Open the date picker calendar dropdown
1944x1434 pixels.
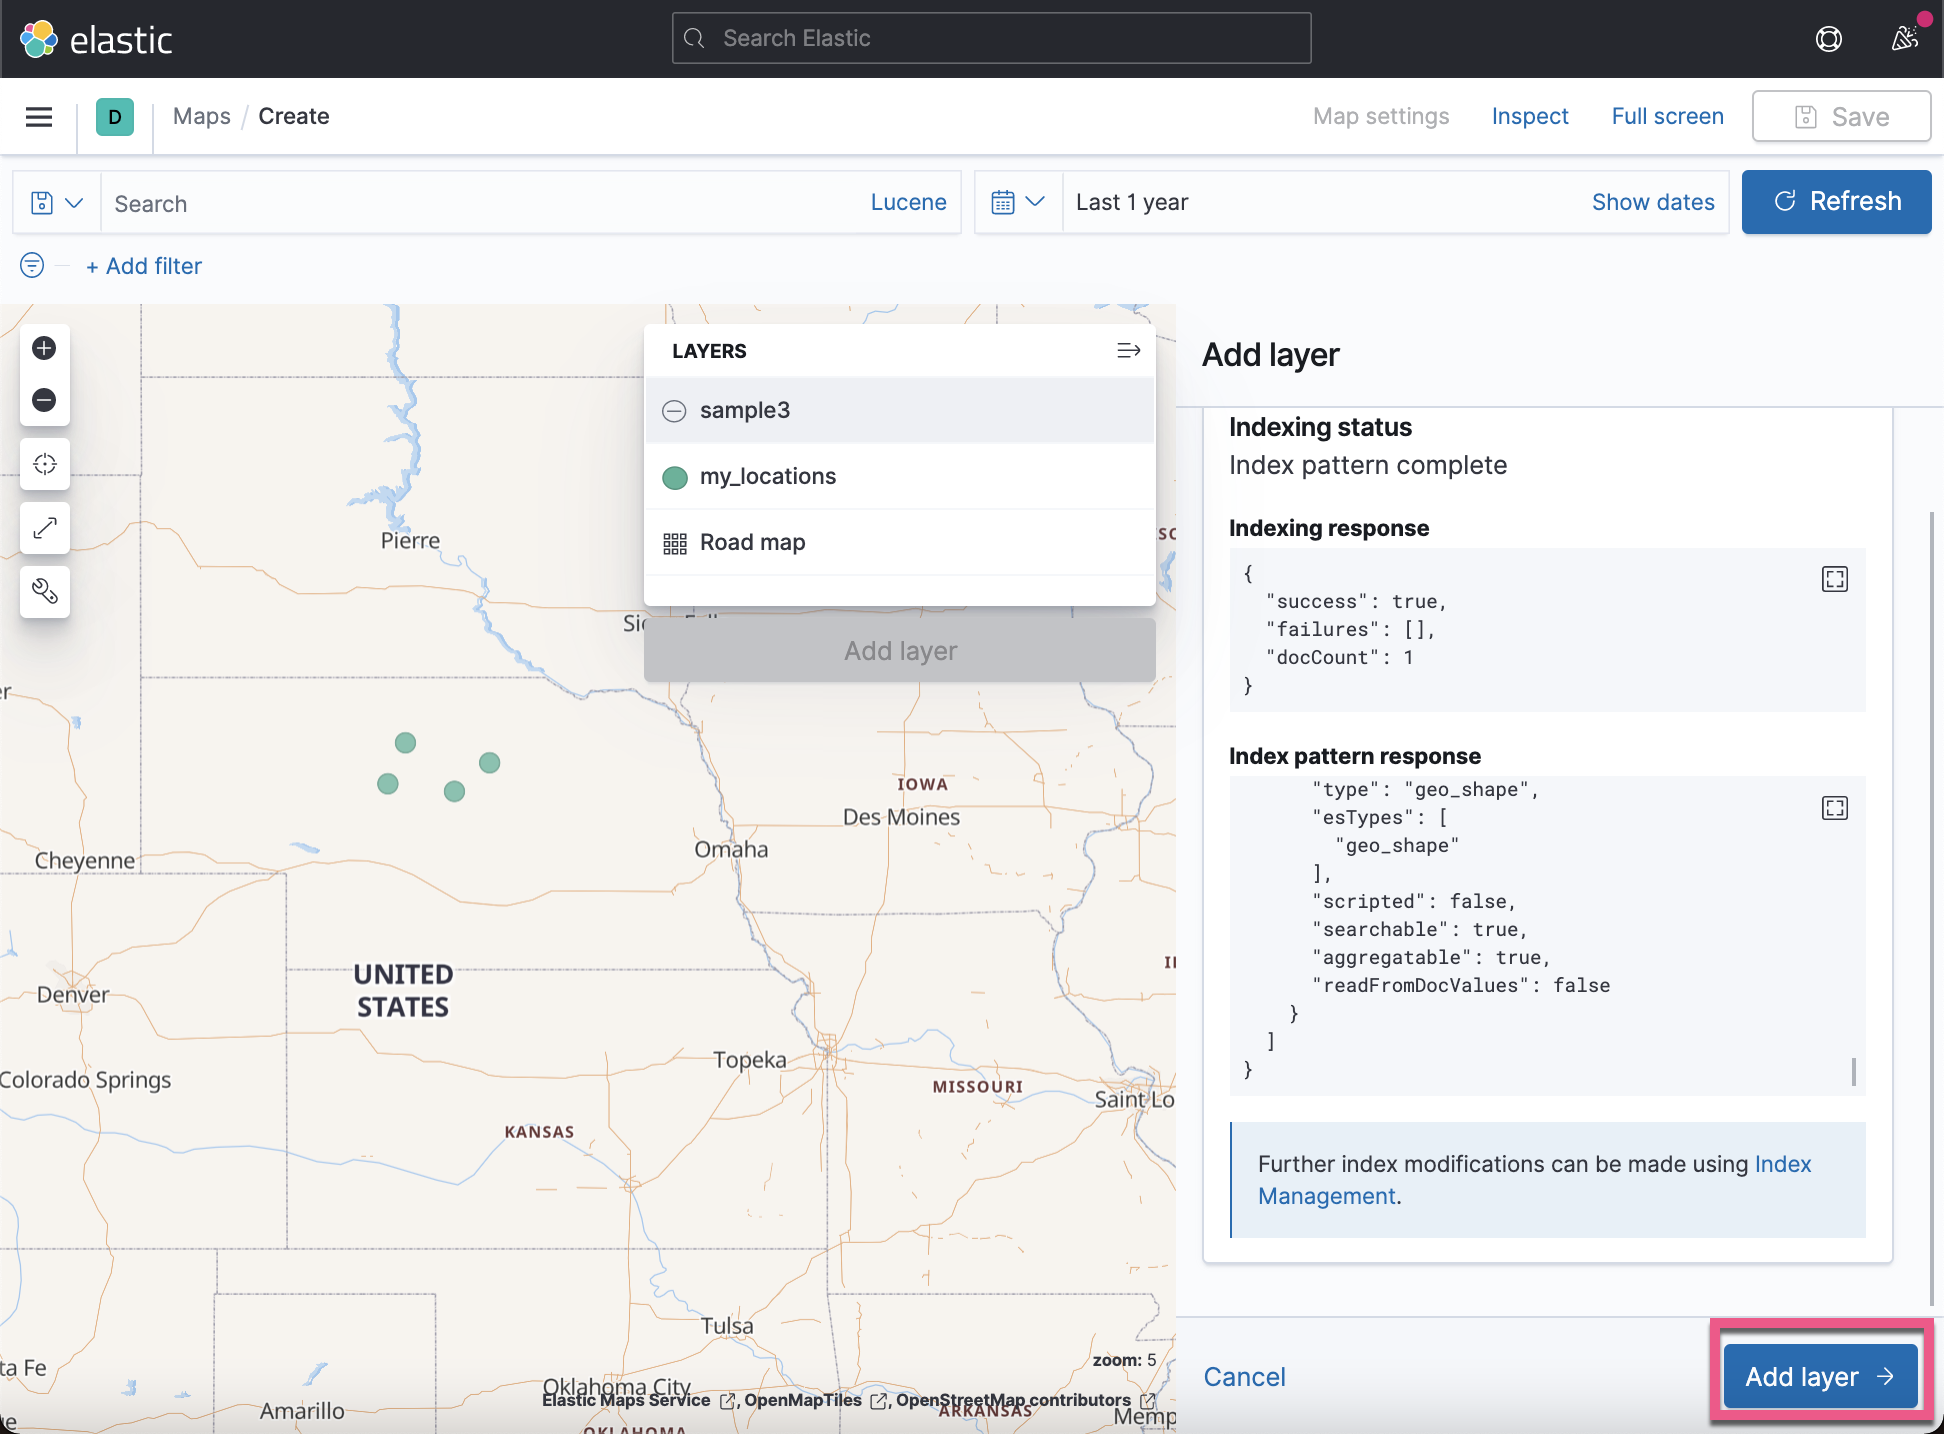coord(1017,201)
